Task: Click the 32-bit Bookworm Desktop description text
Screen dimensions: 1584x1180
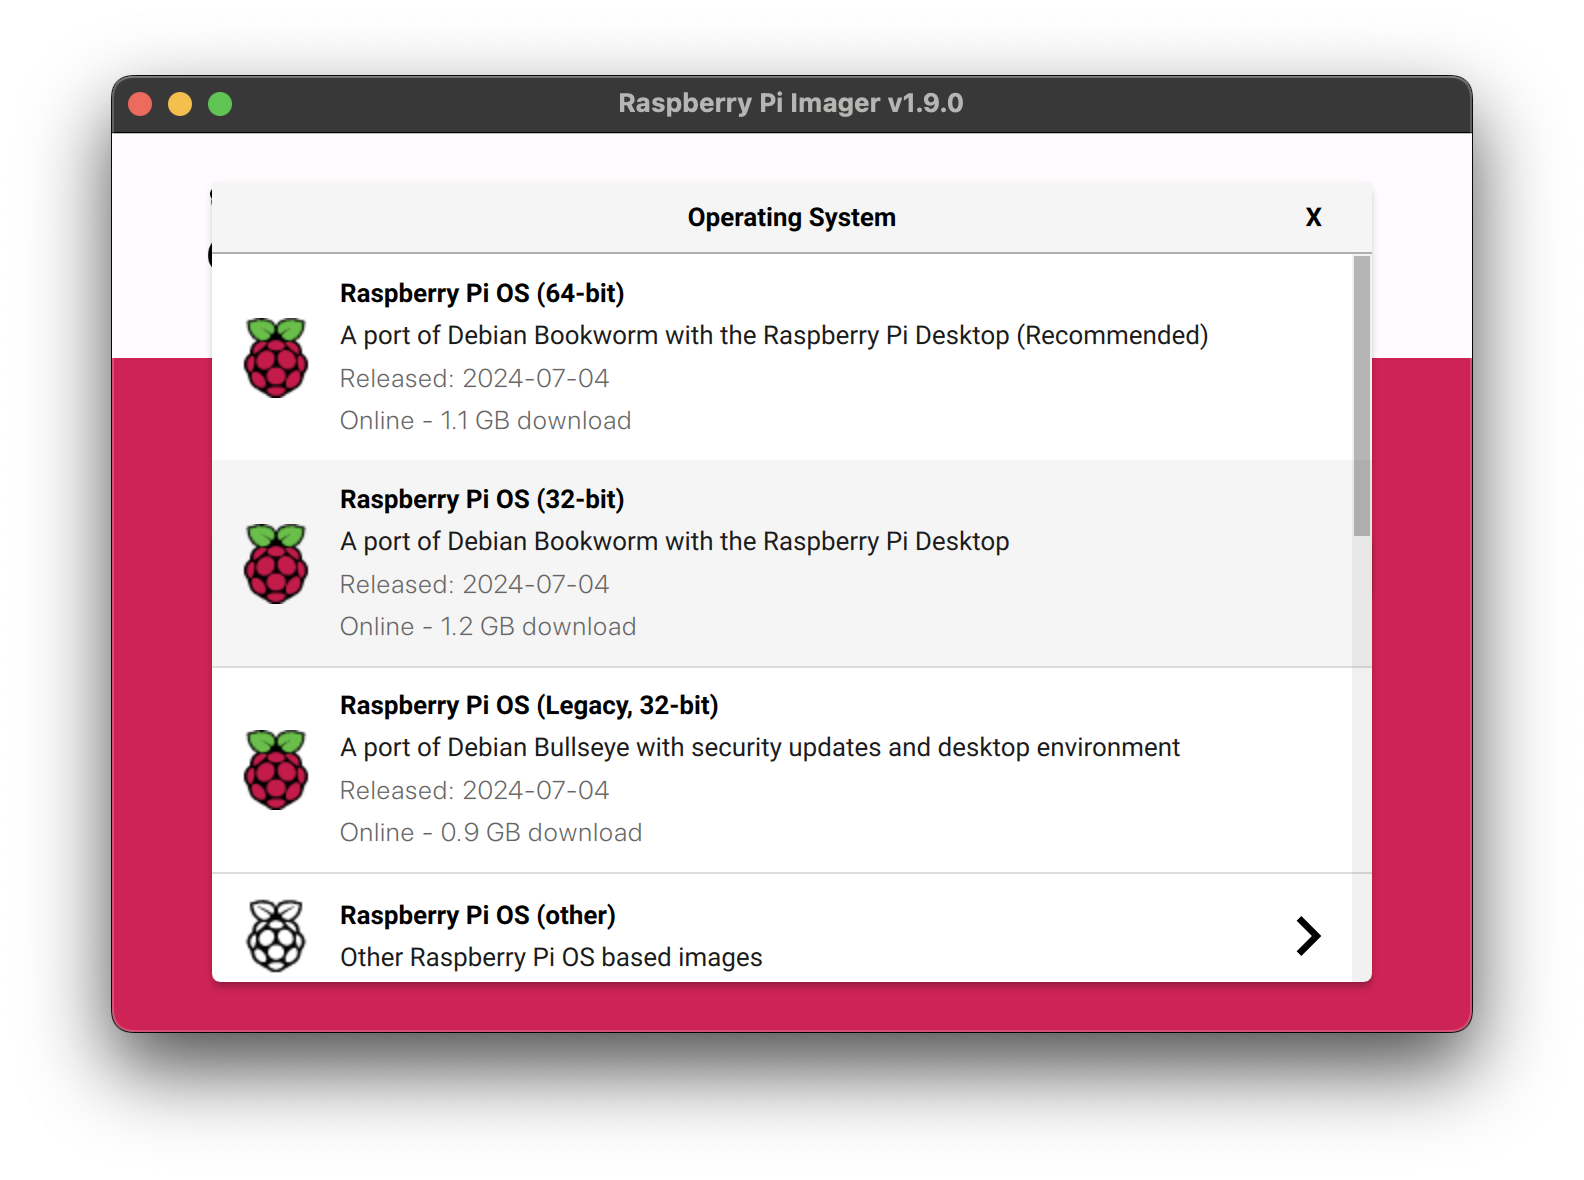Action: tap(675, 541)
